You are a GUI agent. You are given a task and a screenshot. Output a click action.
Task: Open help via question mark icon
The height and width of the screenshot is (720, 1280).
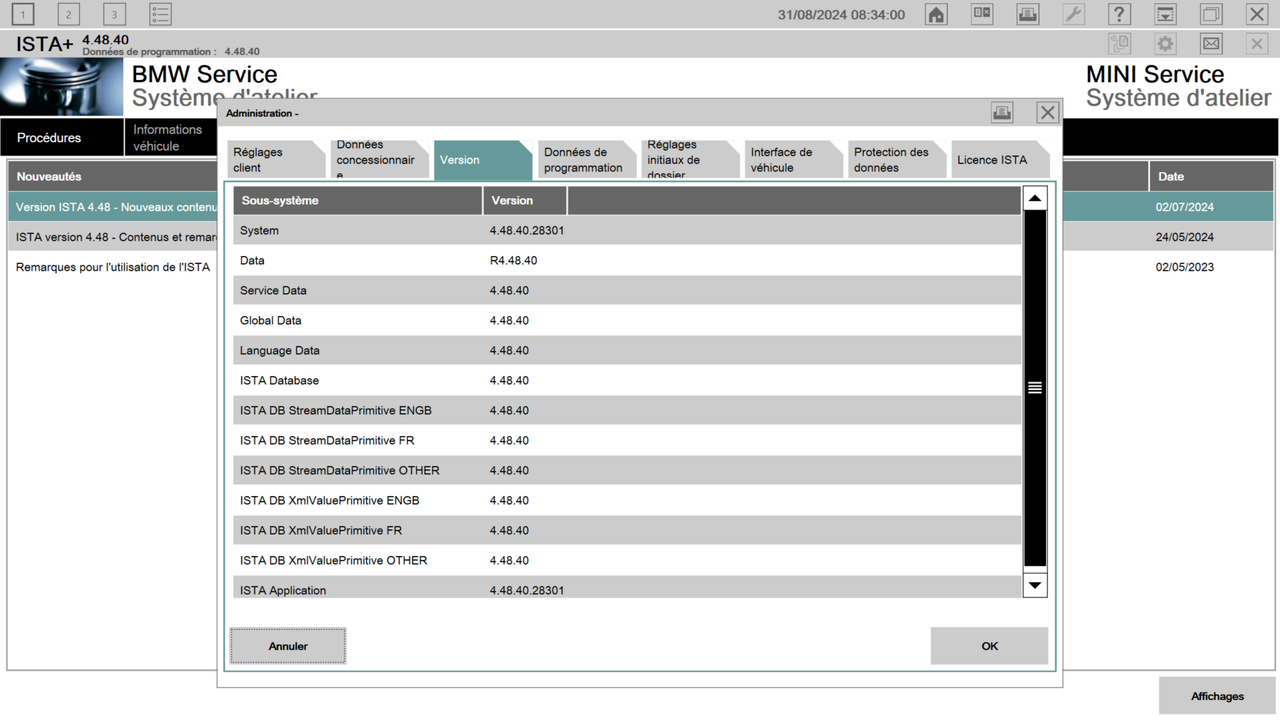[1119, 14]
